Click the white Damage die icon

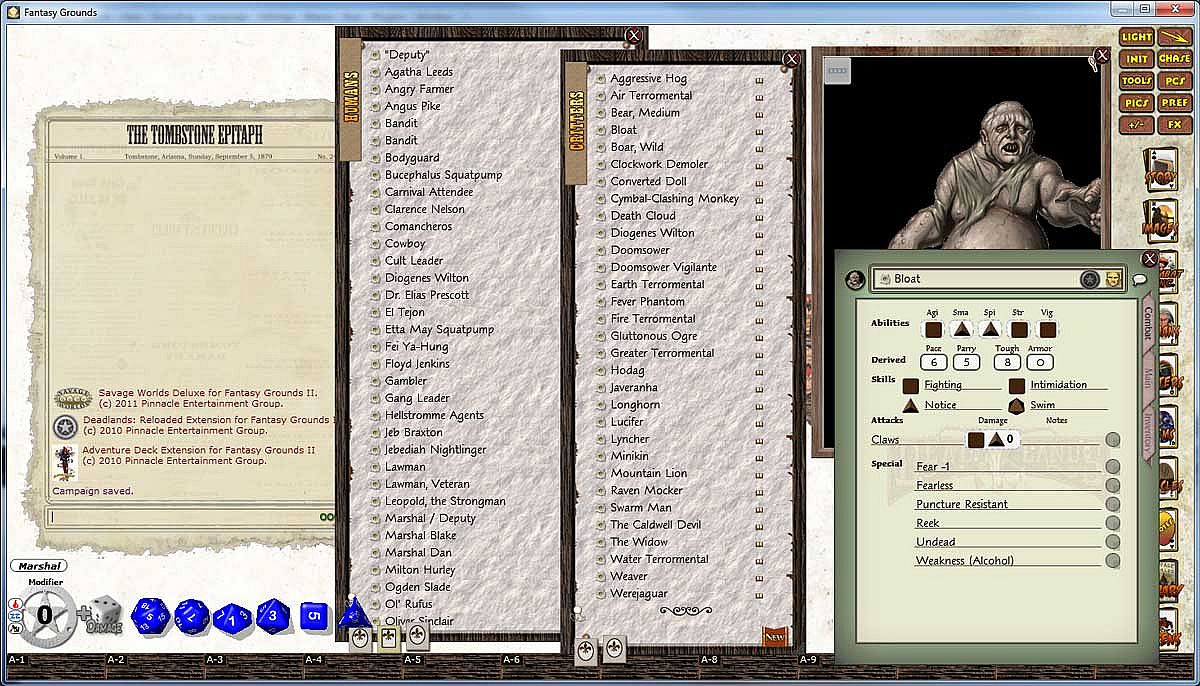[x=106, y=615]
